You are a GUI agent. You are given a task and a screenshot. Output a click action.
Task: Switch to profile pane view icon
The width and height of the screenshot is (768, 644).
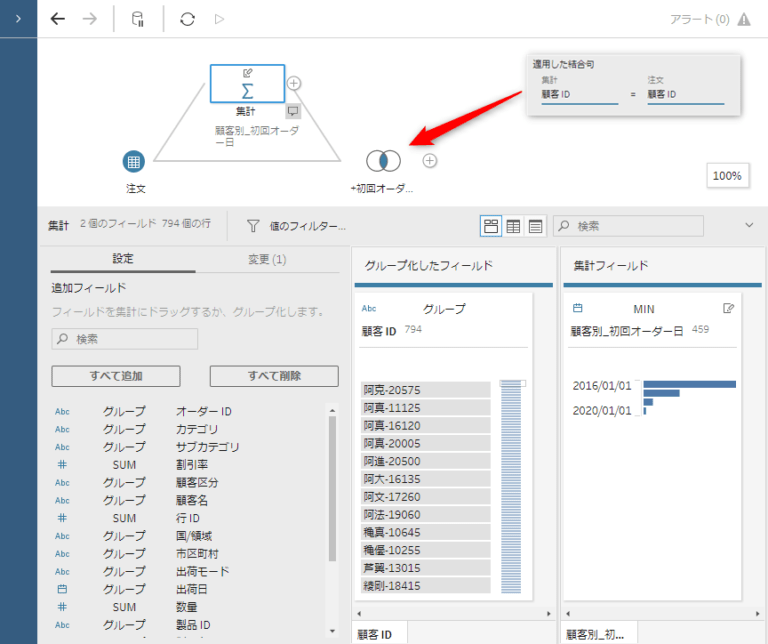click(491, 226)
